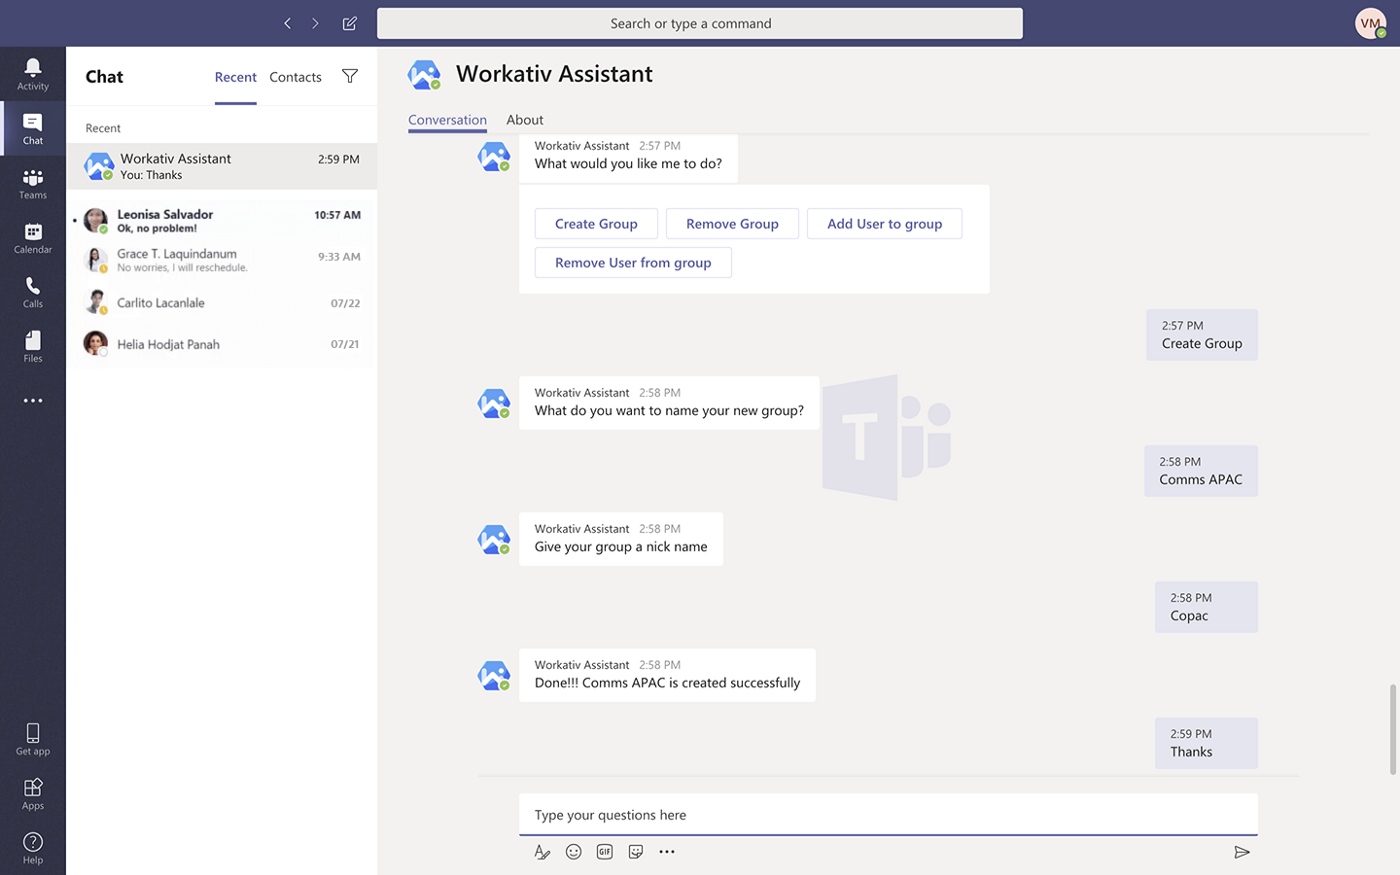Open chat with Grace T. Laquindanum

pos(222,260)
